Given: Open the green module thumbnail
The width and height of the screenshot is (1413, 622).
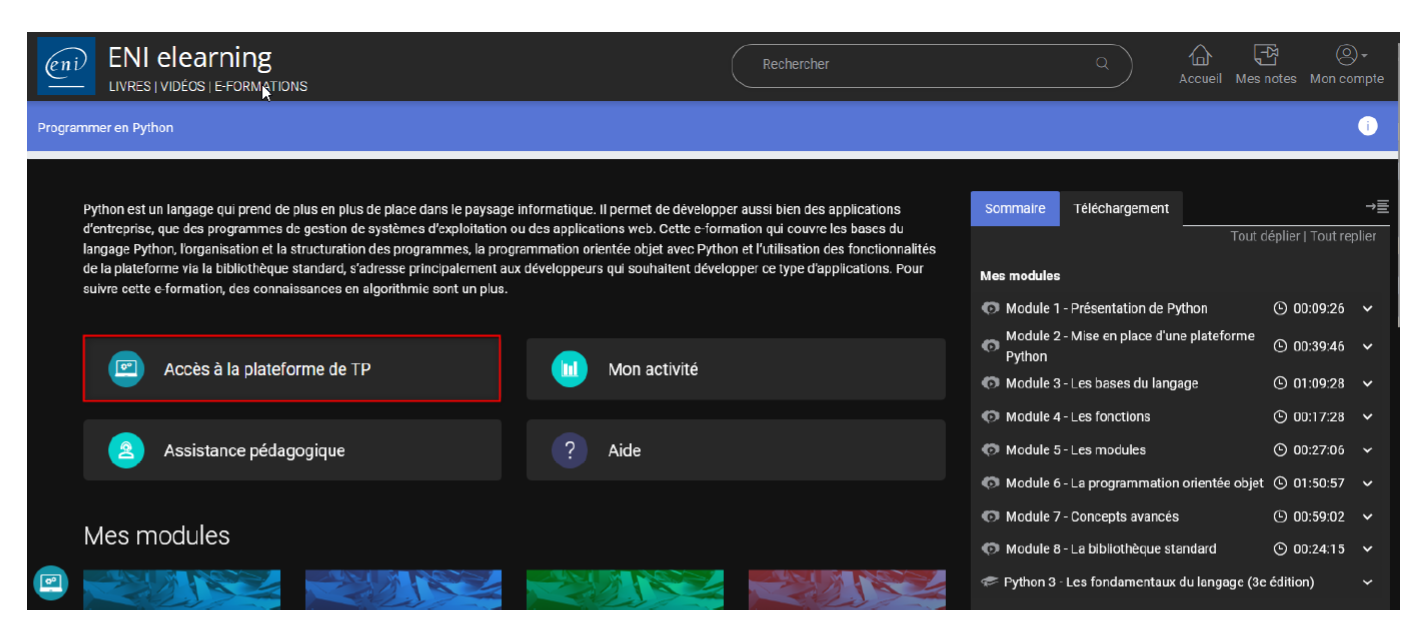Looking at the screenshot, I should (x=625, y=590).
